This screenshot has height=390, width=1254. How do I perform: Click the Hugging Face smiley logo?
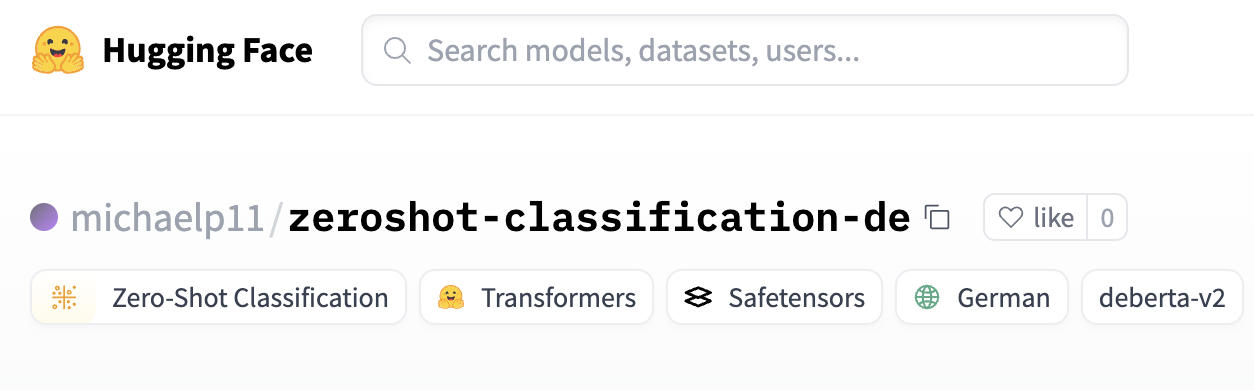point(57,50)
